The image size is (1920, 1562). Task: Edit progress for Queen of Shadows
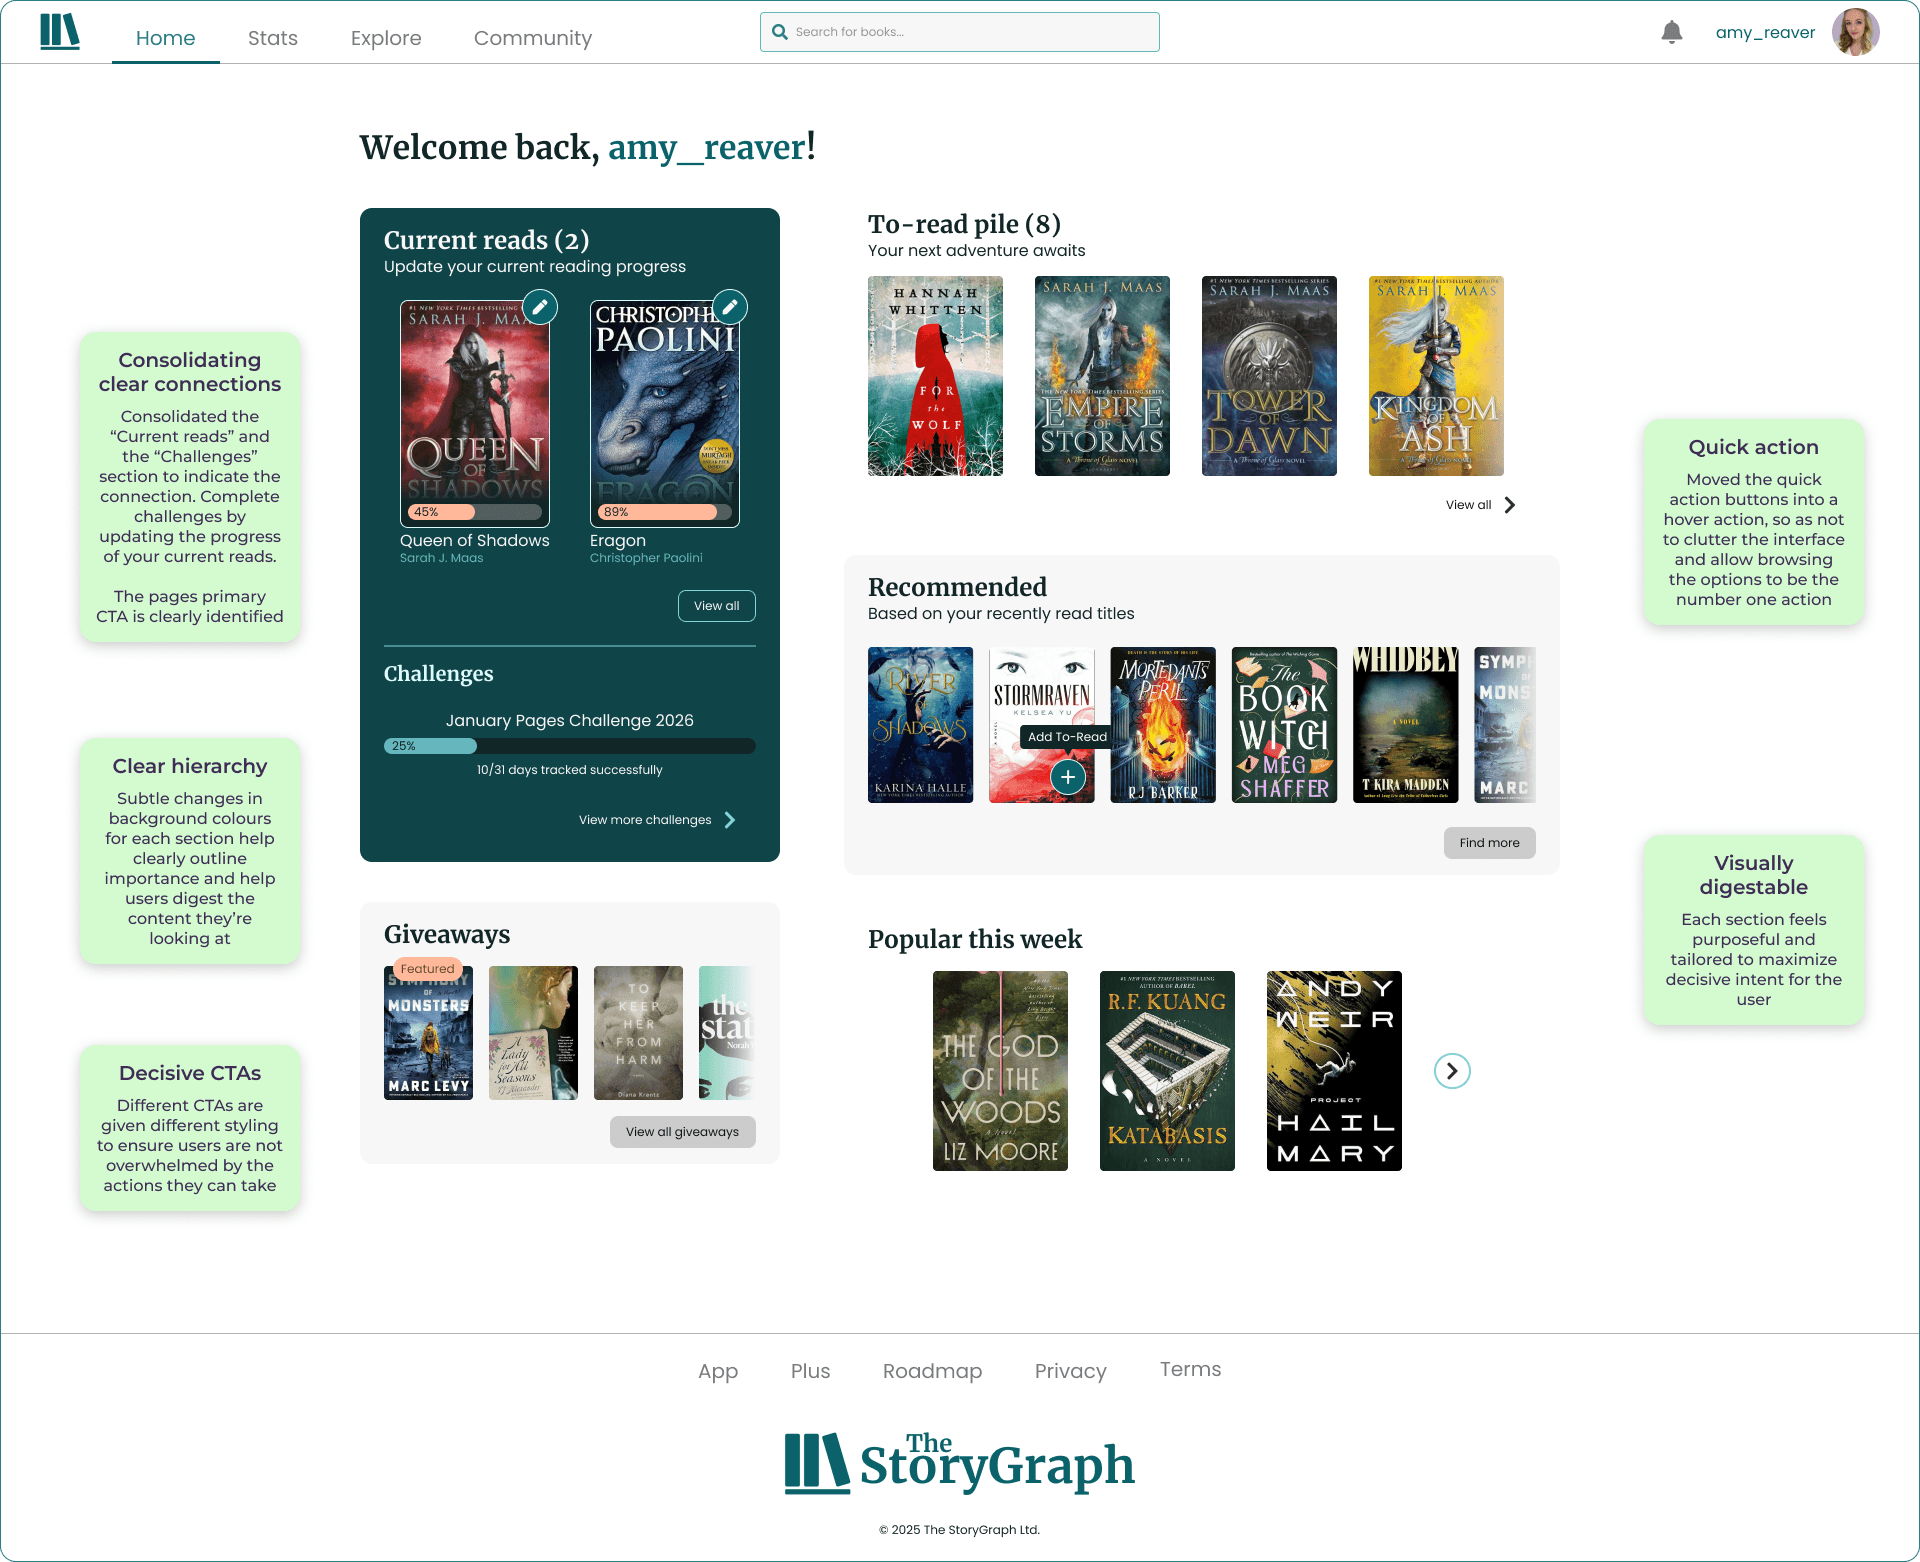click(x=540, y=307)
